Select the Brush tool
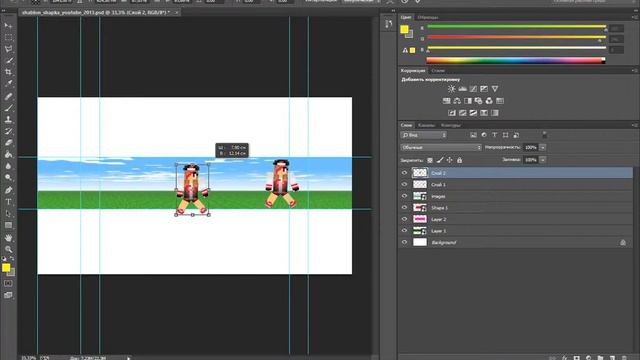The height and width of the screenshot is (360, 640). pyautogui.click(x=8, y=108)
